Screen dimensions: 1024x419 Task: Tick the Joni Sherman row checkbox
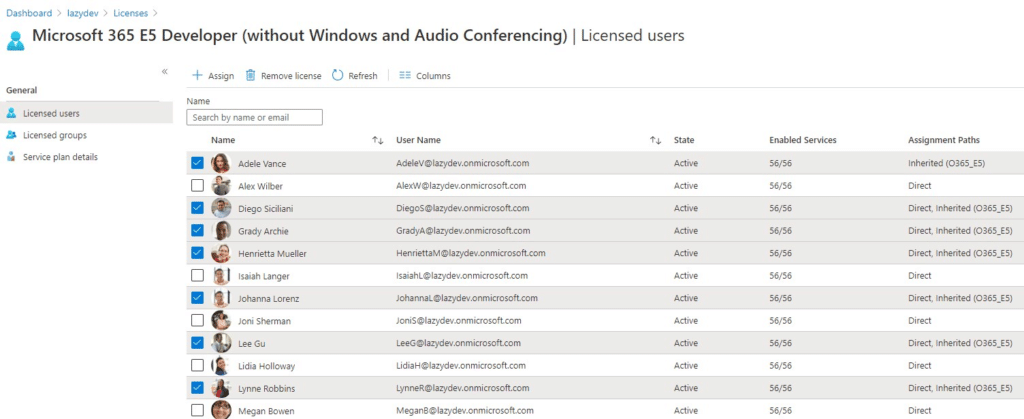click(197, 320)
